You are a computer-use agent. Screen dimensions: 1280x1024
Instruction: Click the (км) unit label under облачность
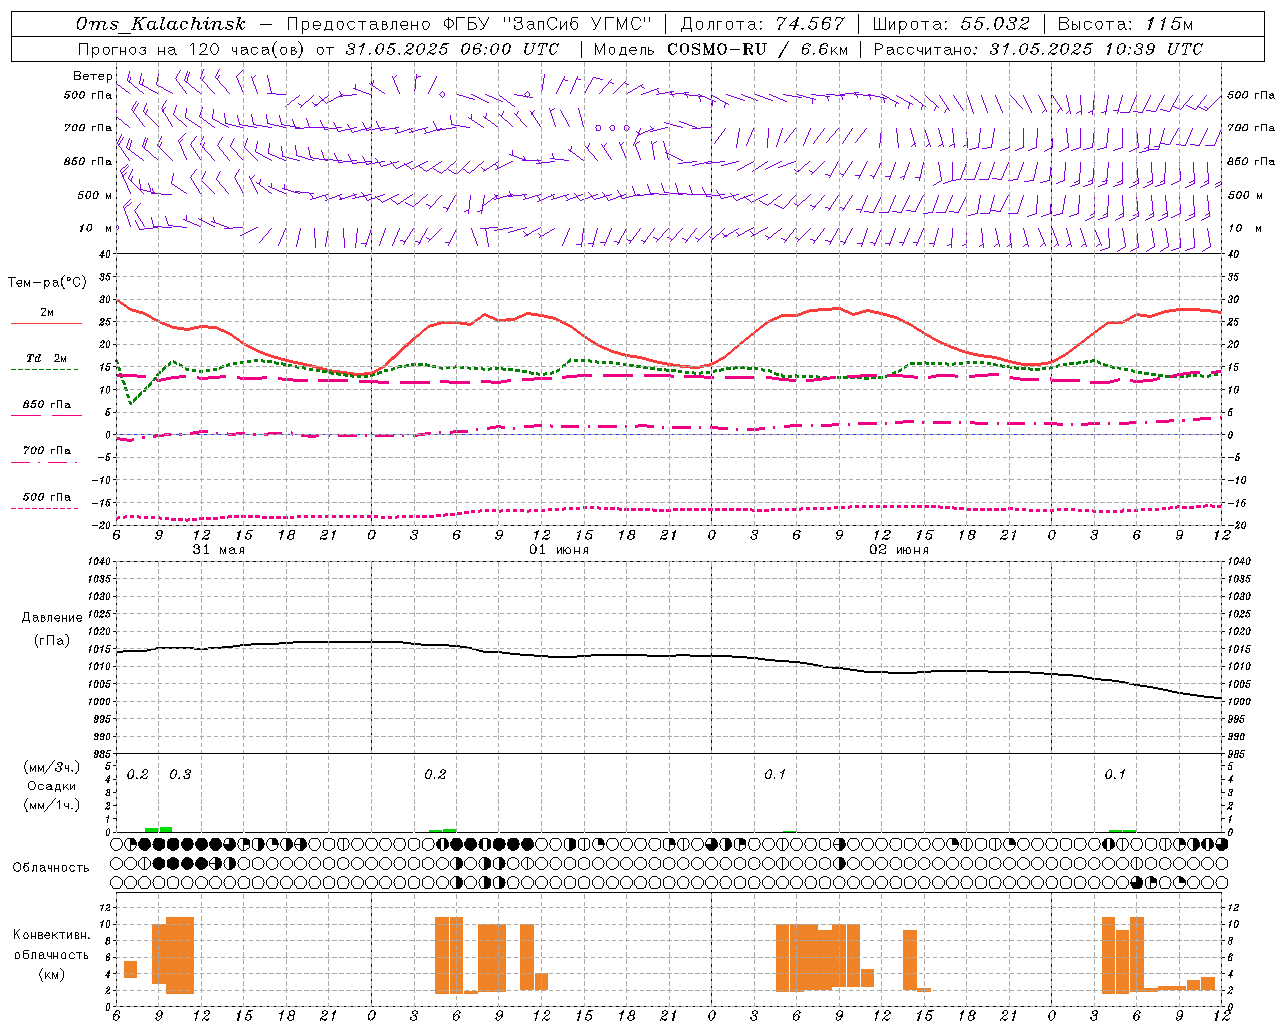pyautogui.click(x=51, y=974)
